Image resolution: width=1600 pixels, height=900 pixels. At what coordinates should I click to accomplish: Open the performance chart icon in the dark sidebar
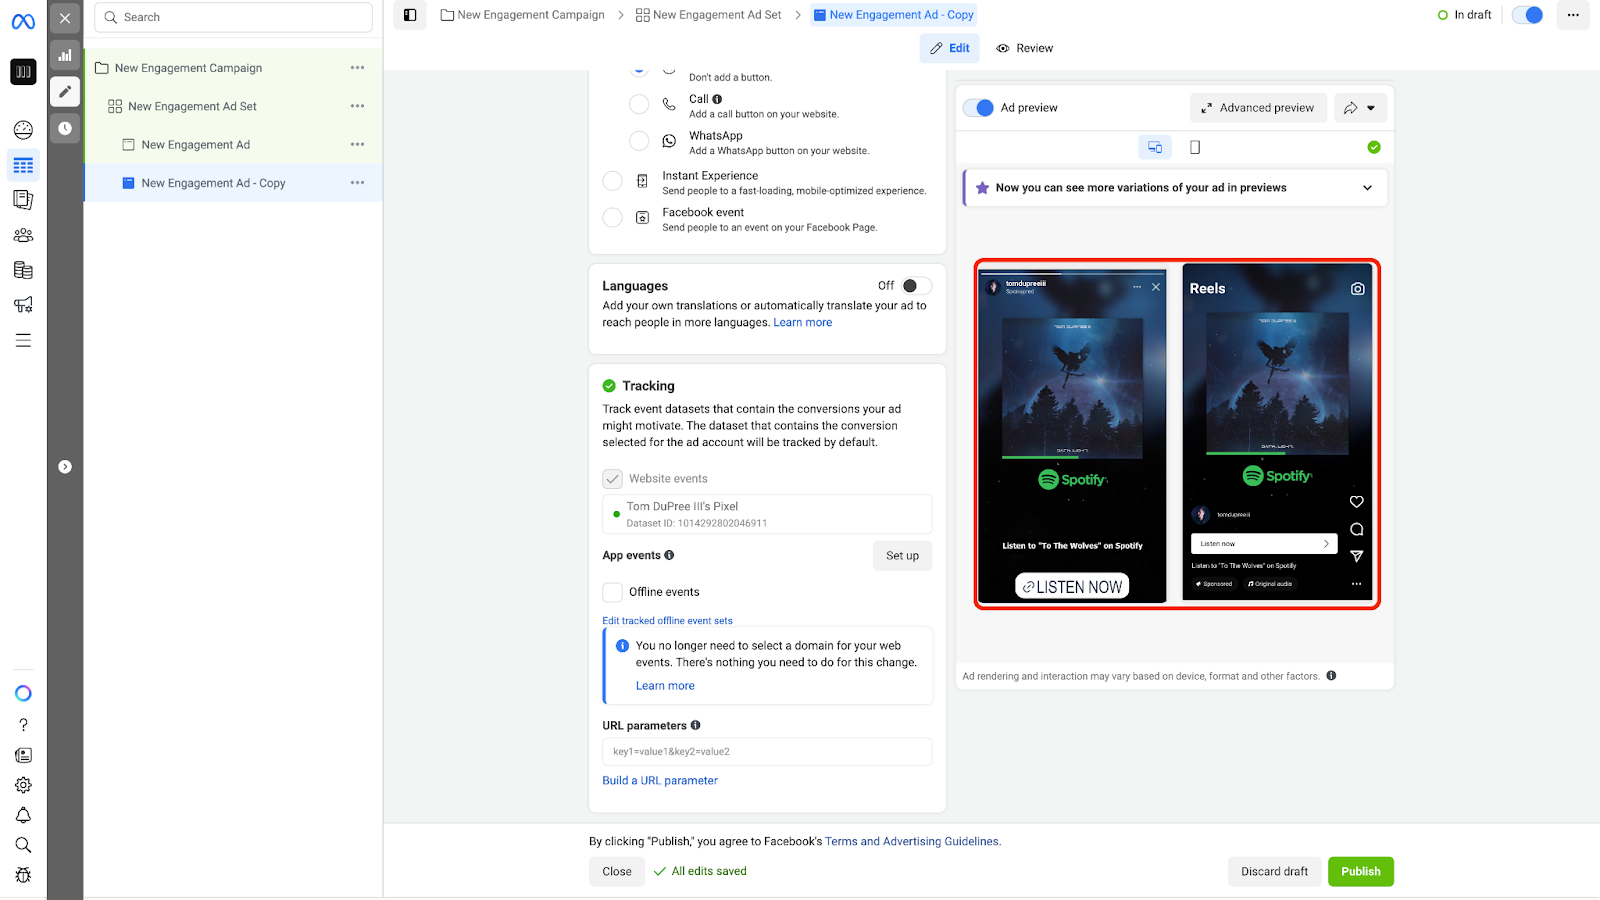(65, 55)
